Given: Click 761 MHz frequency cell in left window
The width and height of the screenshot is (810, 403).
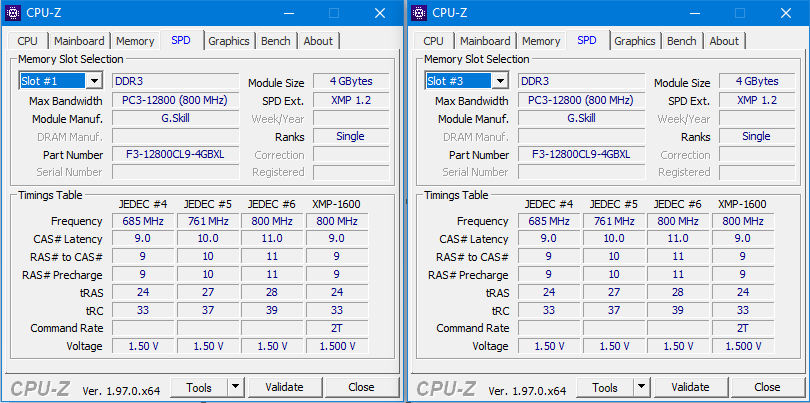Looking at the screenshot, I should [x=208, y=221].
